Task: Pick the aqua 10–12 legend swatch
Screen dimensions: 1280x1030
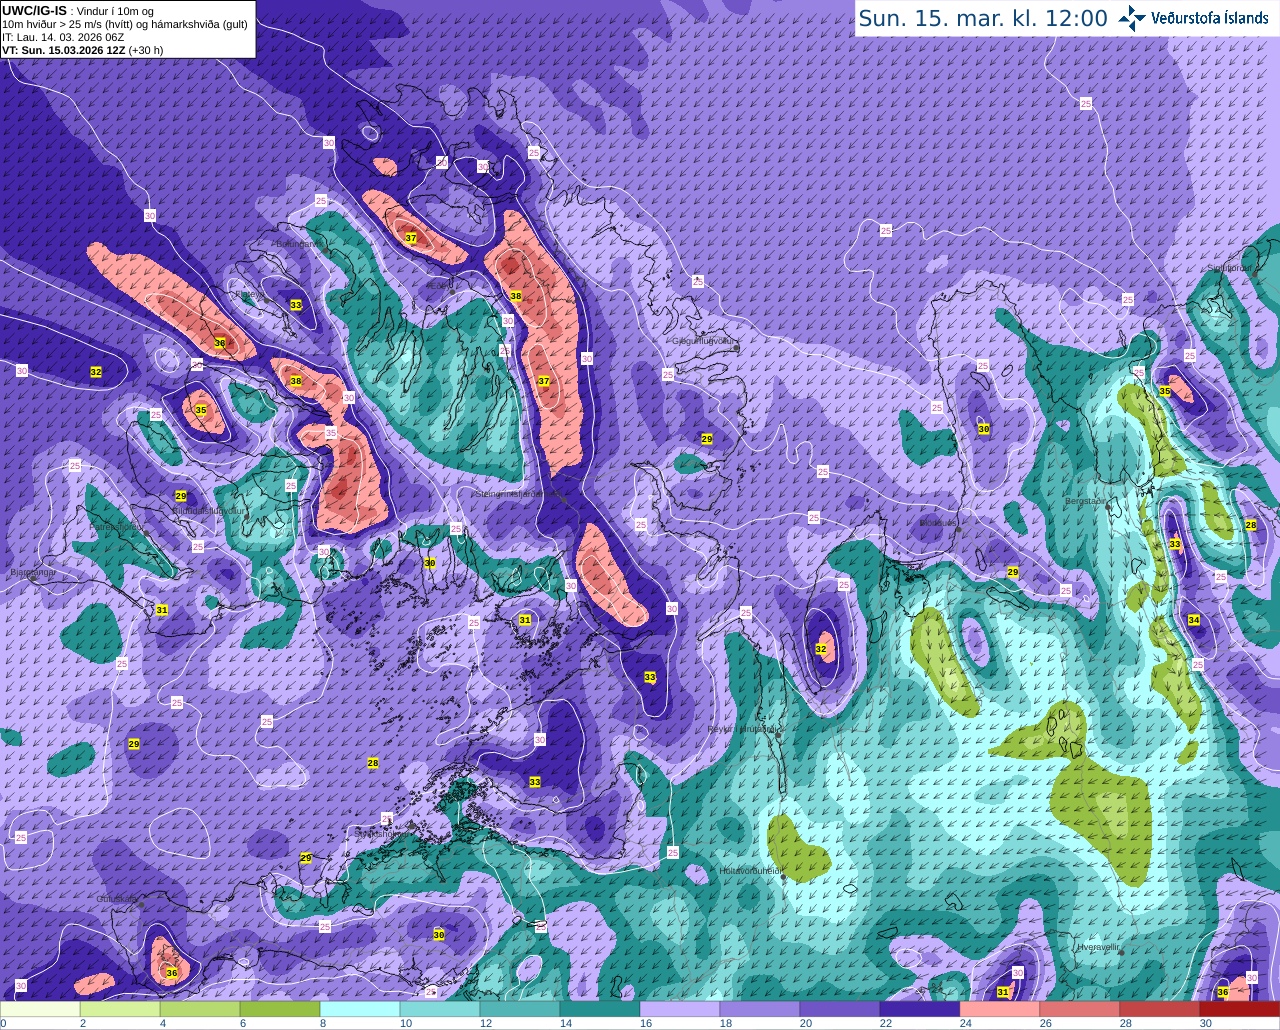Action: (440, 1010)
